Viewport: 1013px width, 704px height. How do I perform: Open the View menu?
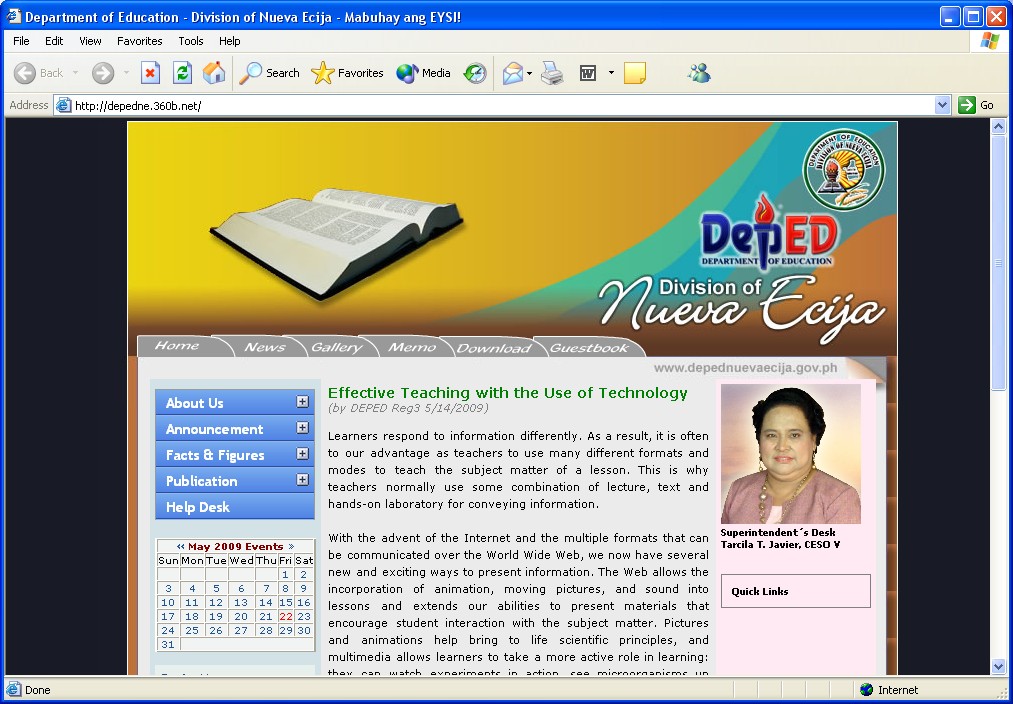[90, 41]
